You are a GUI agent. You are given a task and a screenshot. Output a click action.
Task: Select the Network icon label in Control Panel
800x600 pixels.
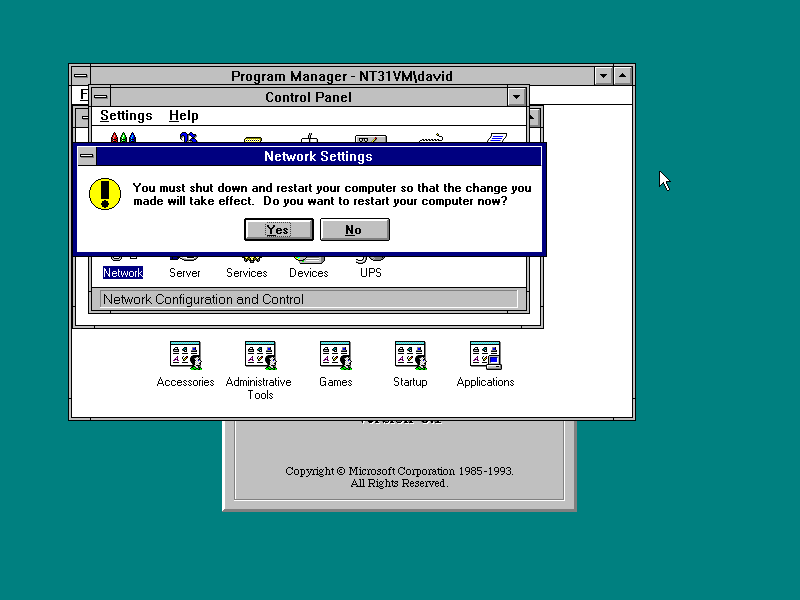[123, 273]
